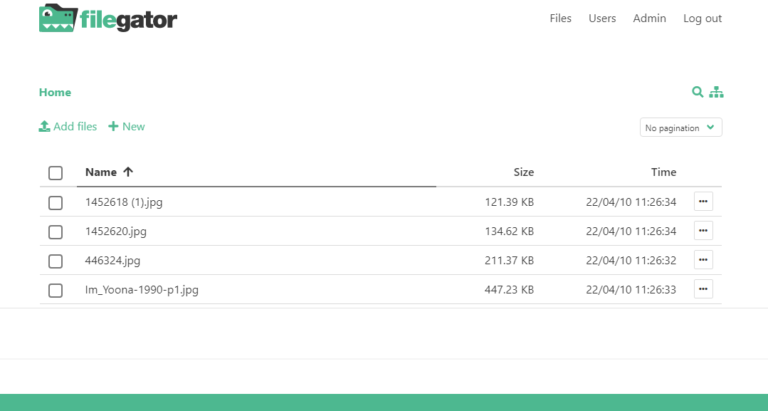
Task: Click the search magnifier icon
Action: pyautogui.click(x=697, y=92)
